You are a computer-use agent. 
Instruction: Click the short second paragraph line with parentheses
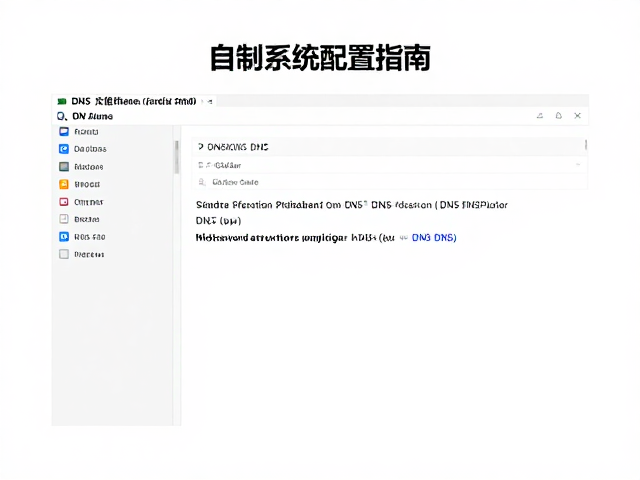point(218,221)
